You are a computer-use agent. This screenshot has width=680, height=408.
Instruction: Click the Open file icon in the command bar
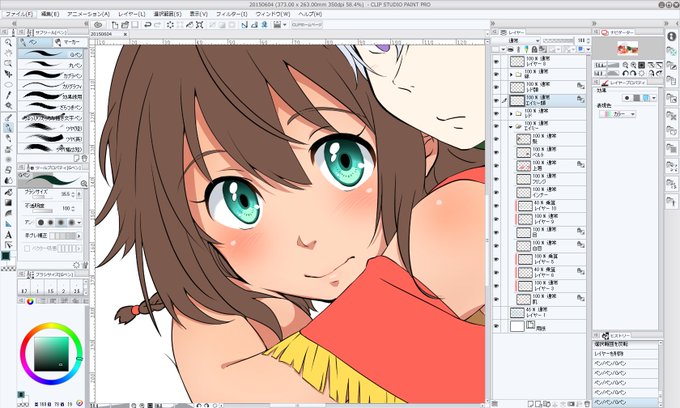[x=125, y=25]
